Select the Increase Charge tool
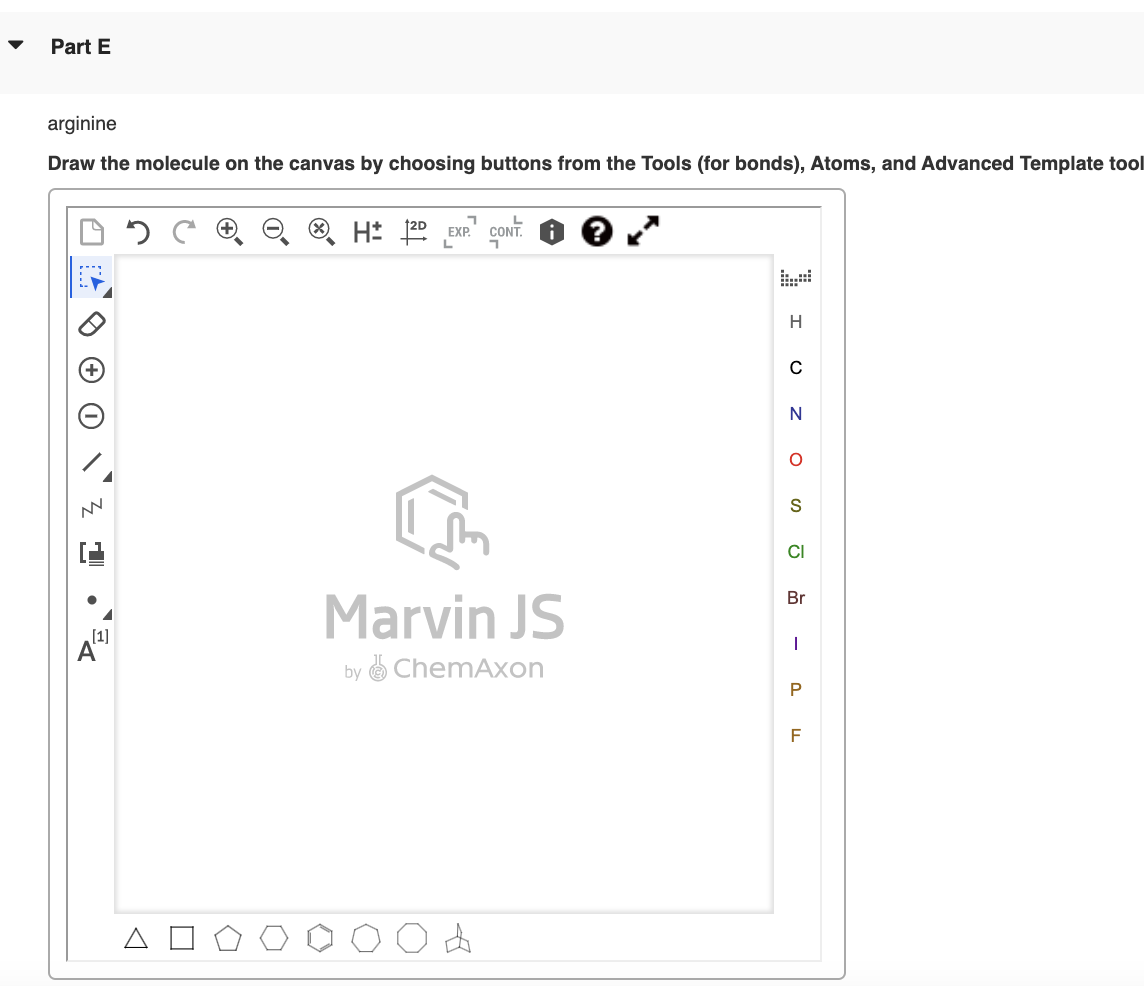 point(91,370)
